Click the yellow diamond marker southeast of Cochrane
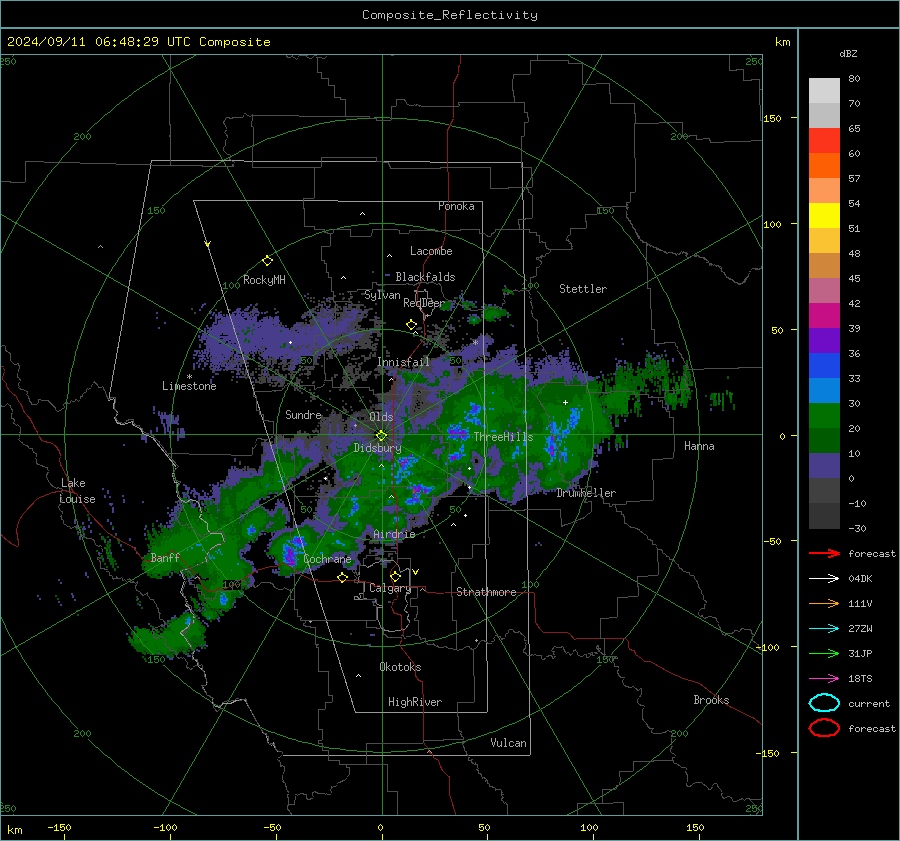The height and width of the screenshot is (841, 900). point(342,578)
